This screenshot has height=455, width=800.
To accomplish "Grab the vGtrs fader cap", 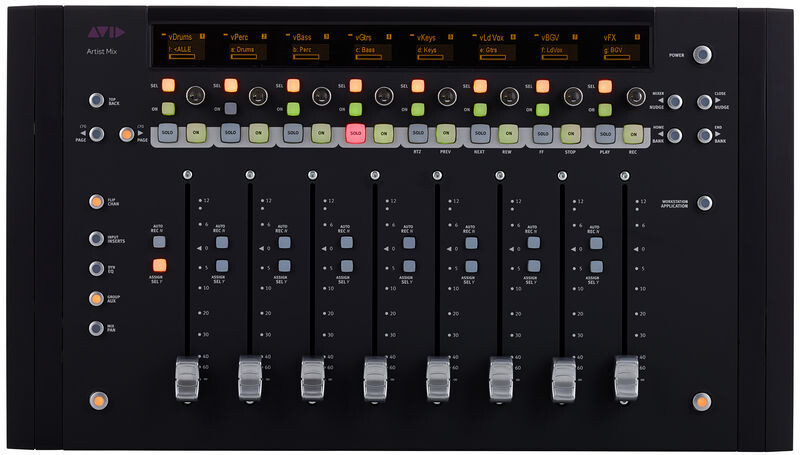I will [x=375, y=378].
